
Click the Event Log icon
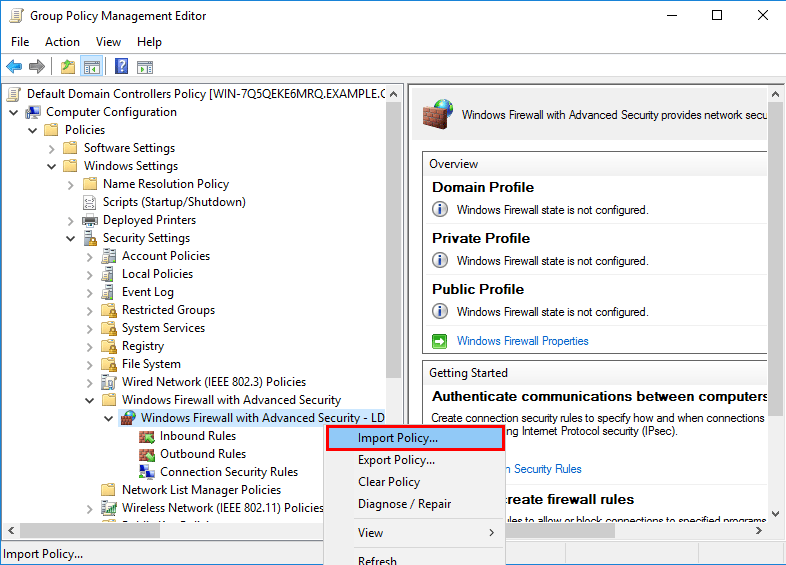point(108,292)
